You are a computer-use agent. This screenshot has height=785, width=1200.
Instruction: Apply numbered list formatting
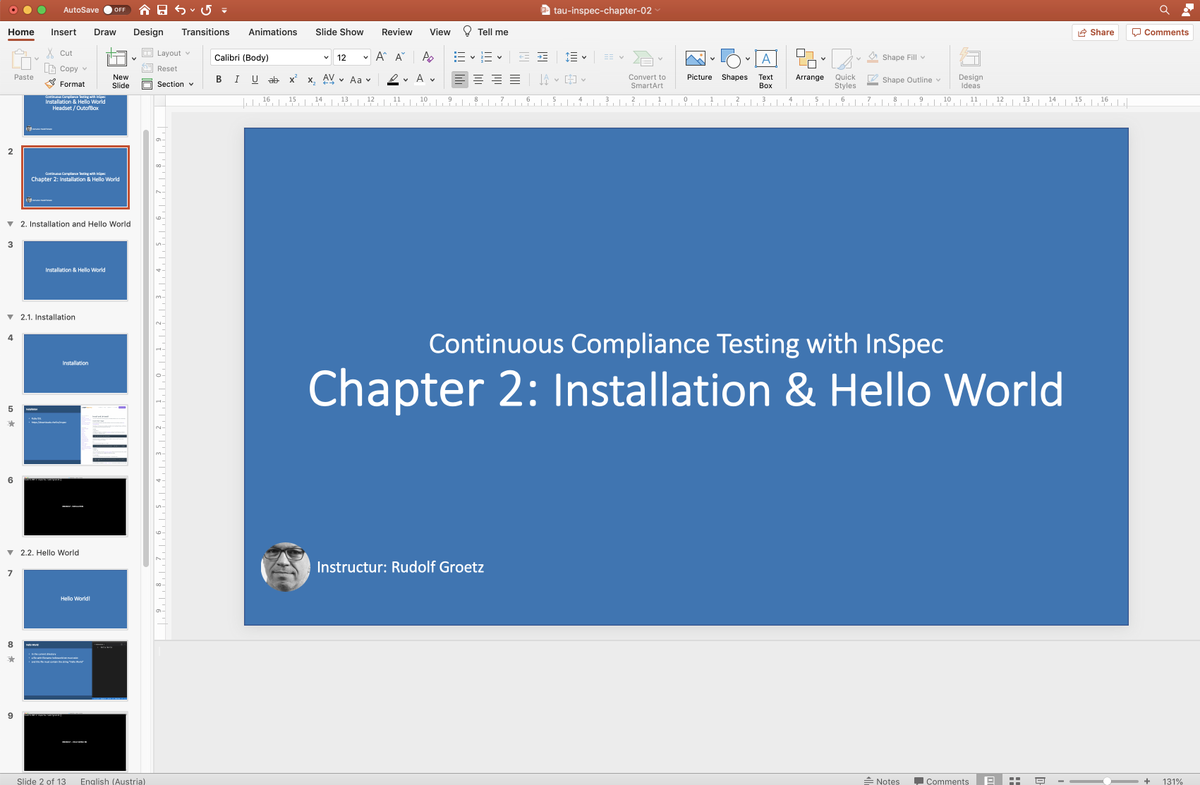(x=486, y=57)
